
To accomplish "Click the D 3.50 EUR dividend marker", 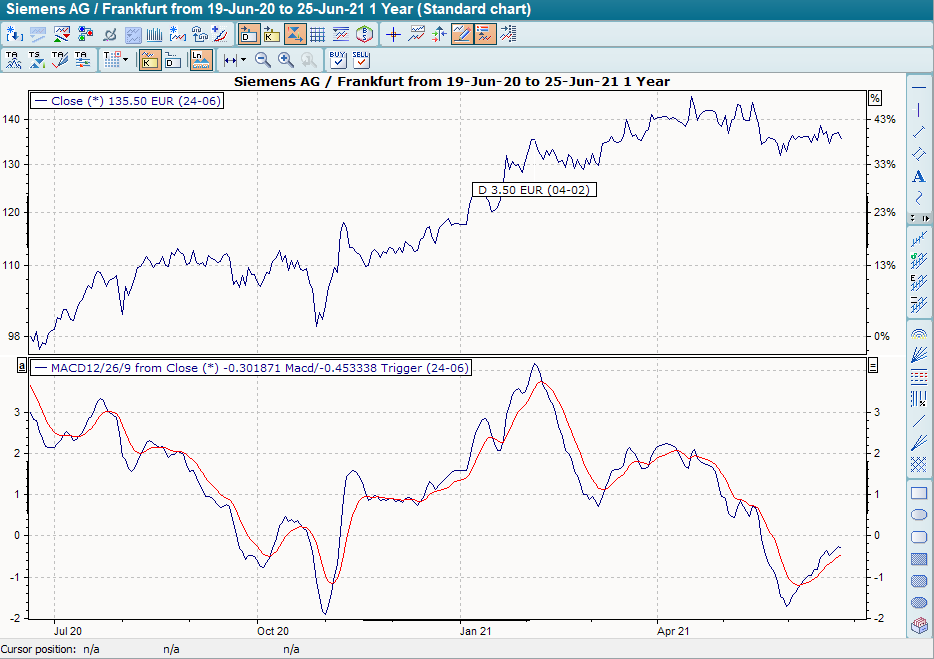I will (x=533, y=189).
